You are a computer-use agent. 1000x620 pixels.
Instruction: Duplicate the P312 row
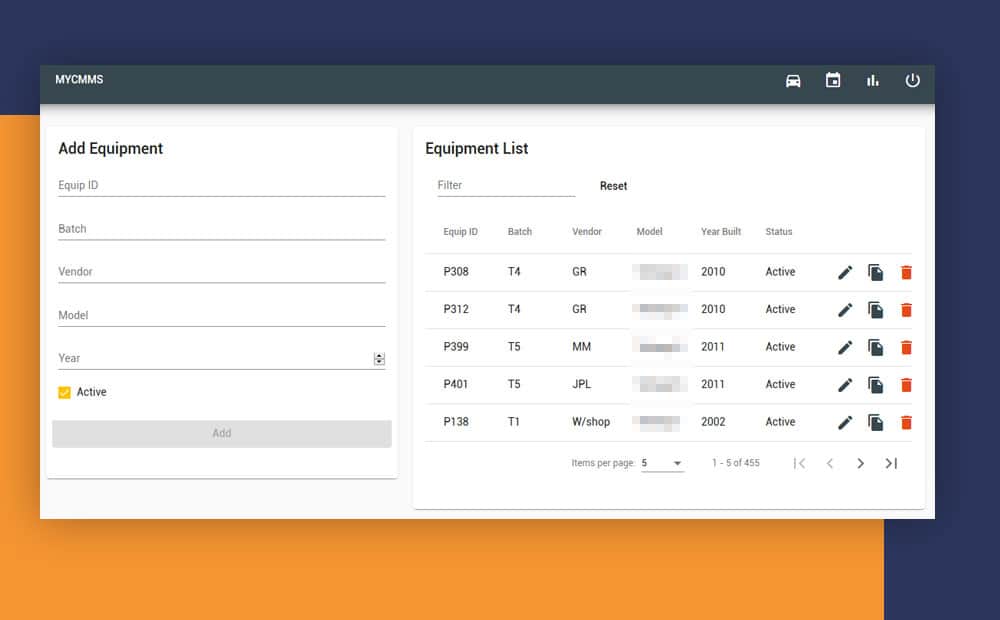876,310
